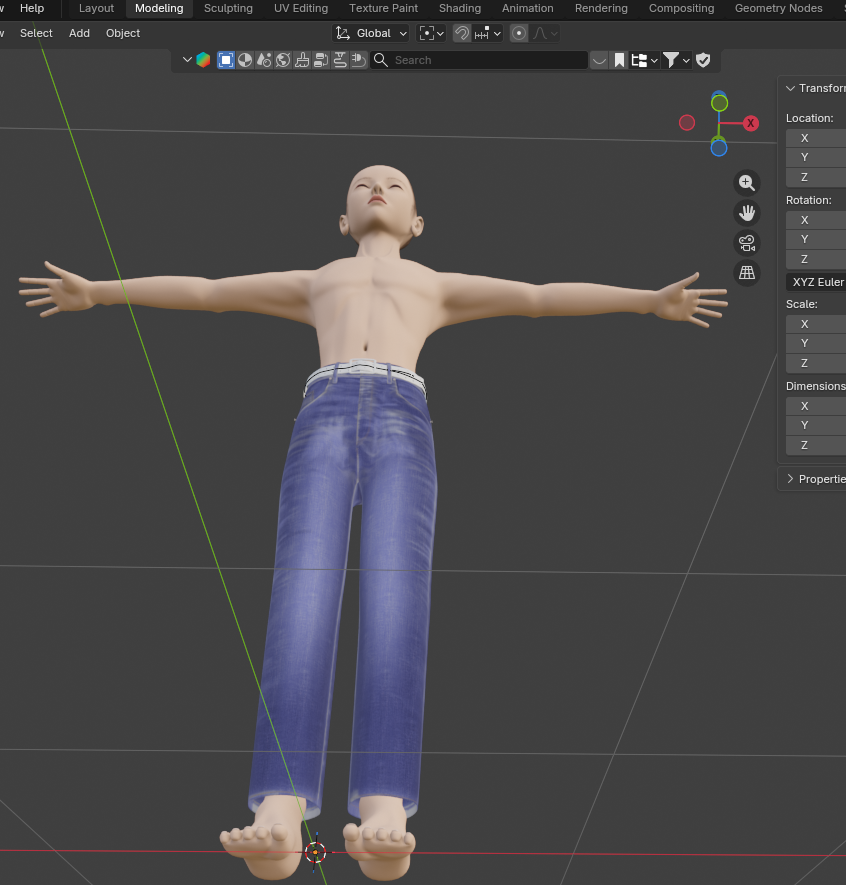This screenshot has height=885, width=846.
Task: Click the bookmark icon right of Search
Action: (619, 60)
